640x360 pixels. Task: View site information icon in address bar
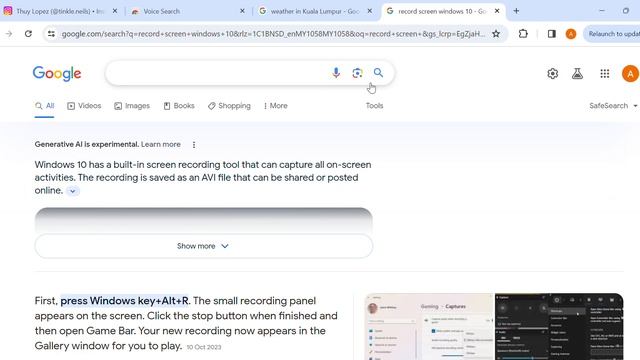tap(51, 34)
